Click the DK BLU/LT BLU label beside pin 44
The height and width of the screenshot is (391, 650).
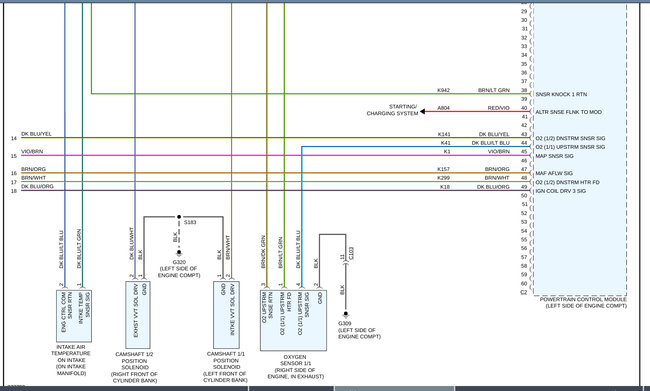(x=490, y=143)
